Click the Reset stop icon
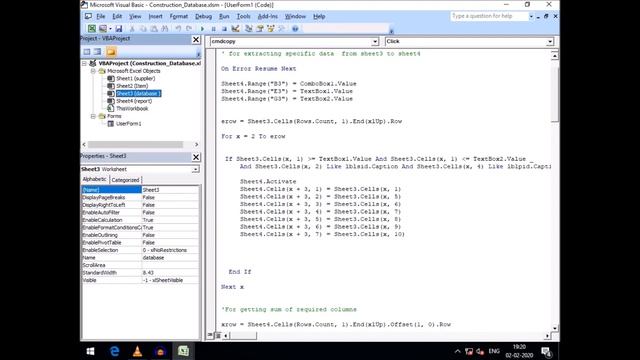The width and height of the screenshot is (640, 360). 224,29
